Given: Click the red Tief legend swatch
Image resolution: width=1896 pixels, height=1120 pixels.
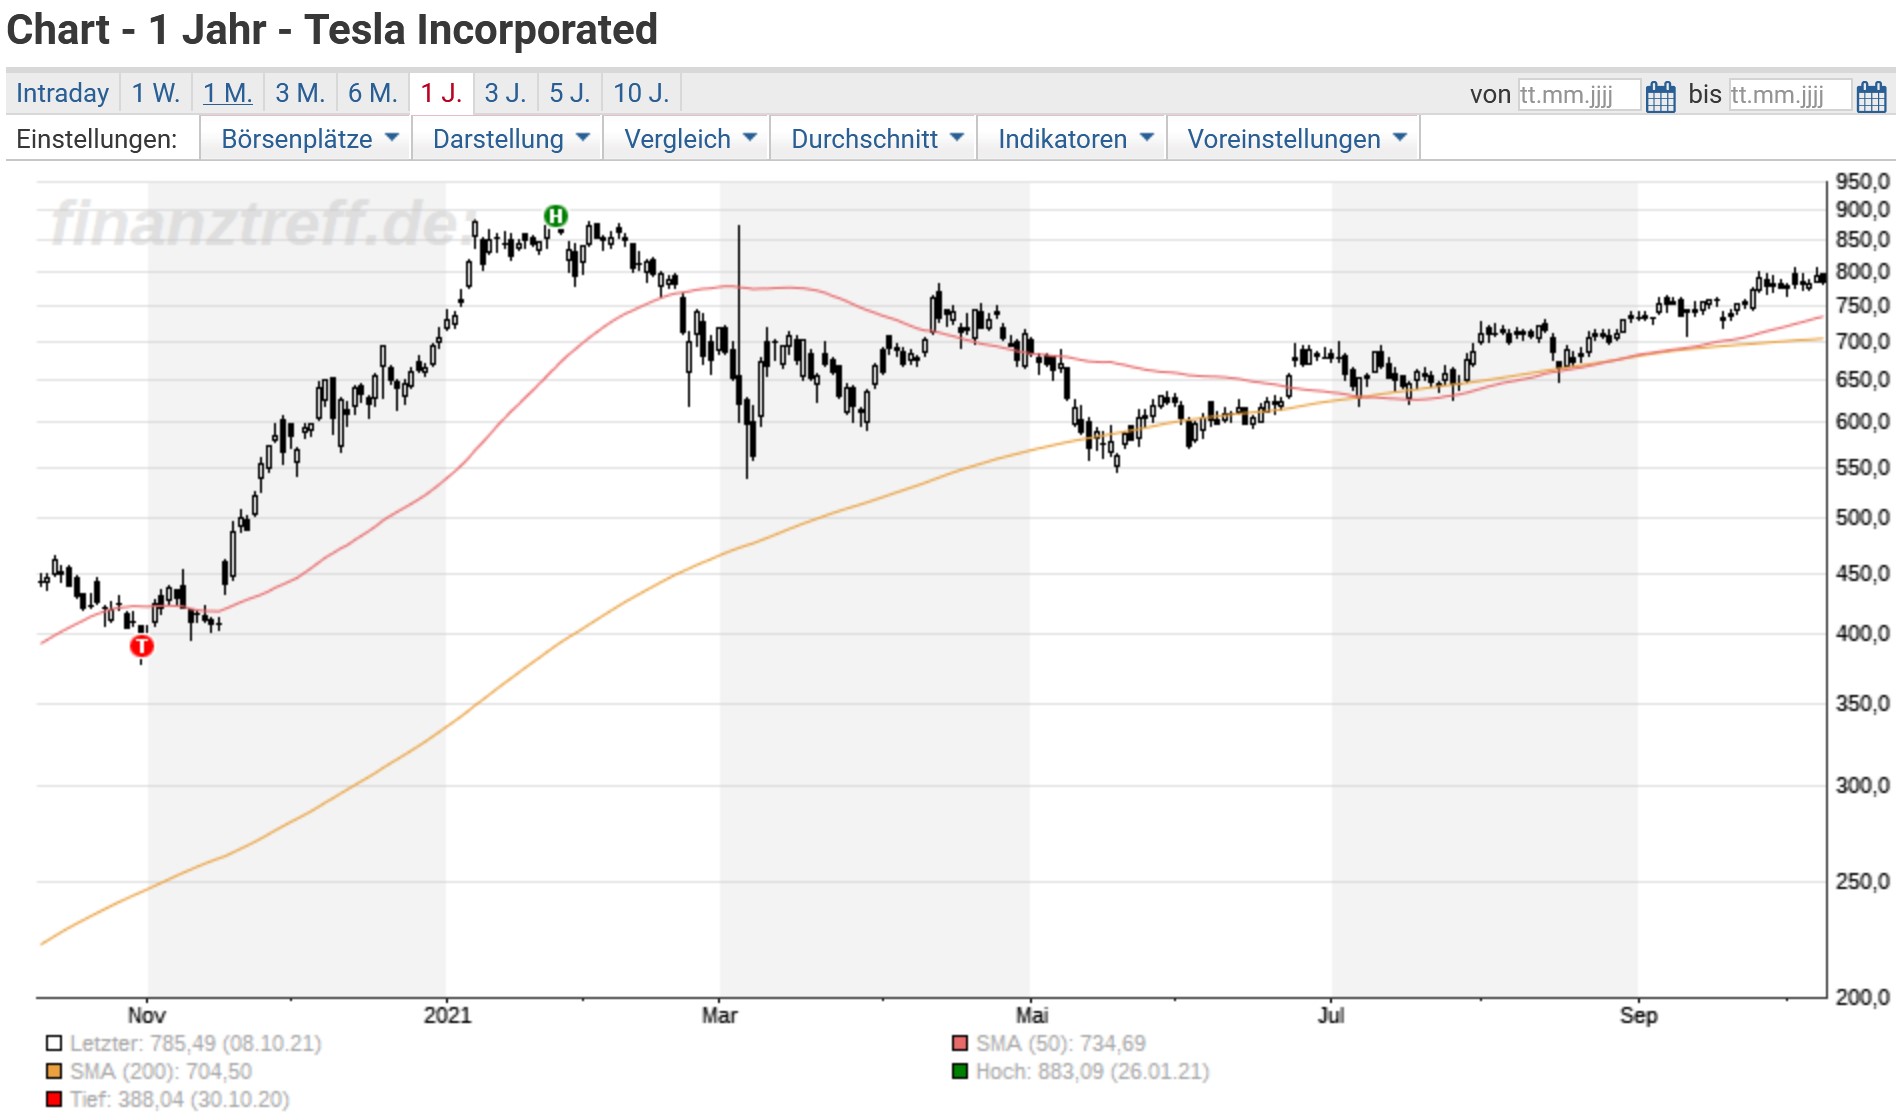Looking at the screenshot, I should click(x=54, y=1099).
